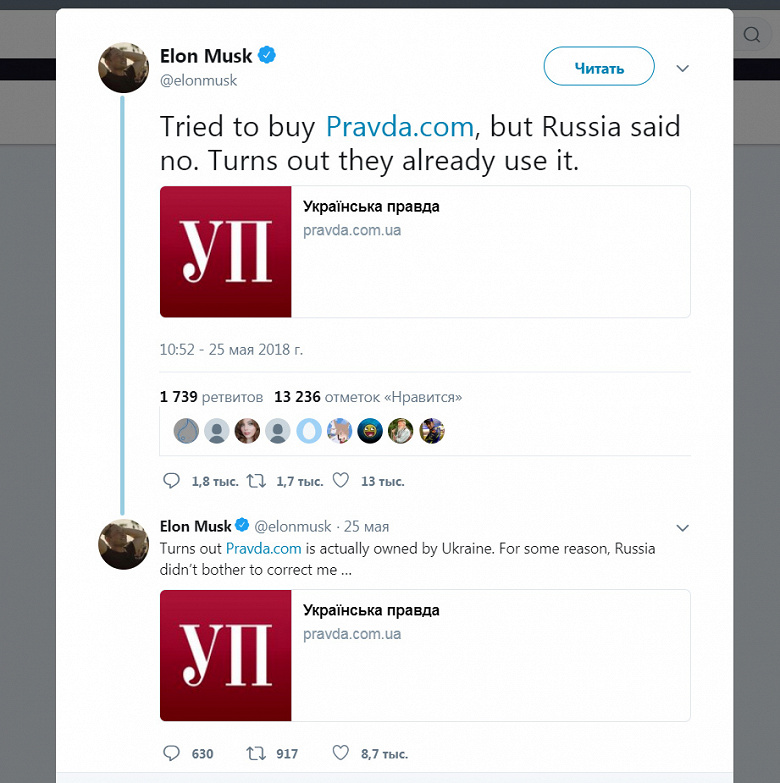The width and height of the screenshot is (780, 783).
Task: Open the first Українська правда link card
Action: pos(425,252)
